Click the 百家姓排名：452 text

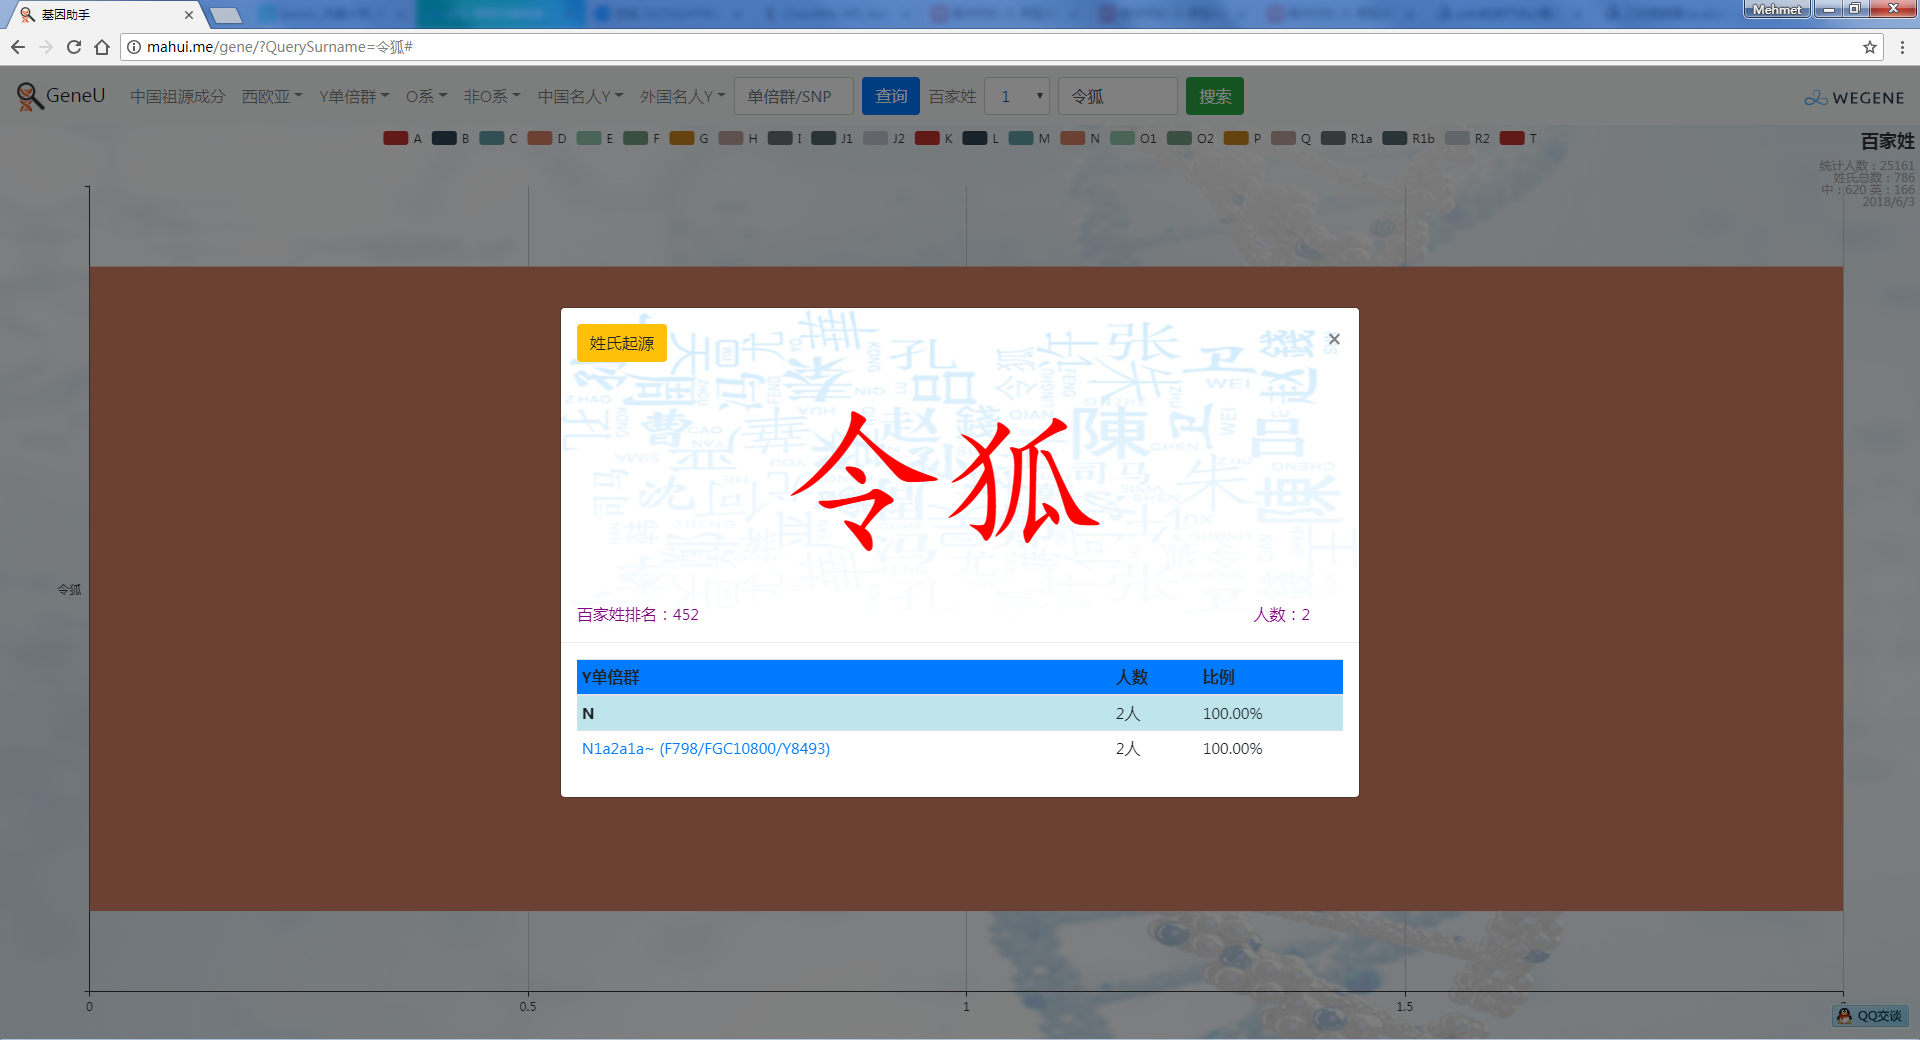(x=638, y=614)
